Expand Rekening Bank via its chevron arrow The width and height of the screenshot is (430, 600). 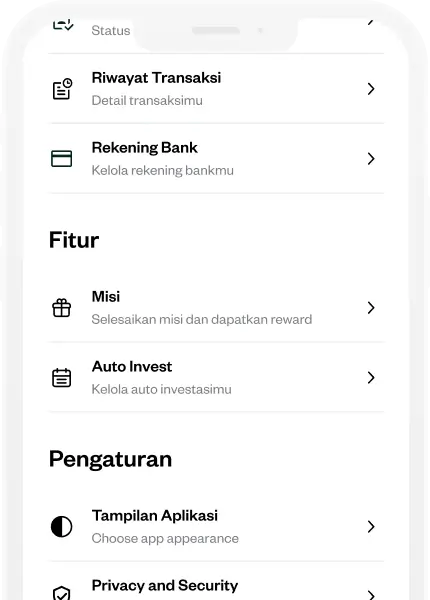click(371, 158)
